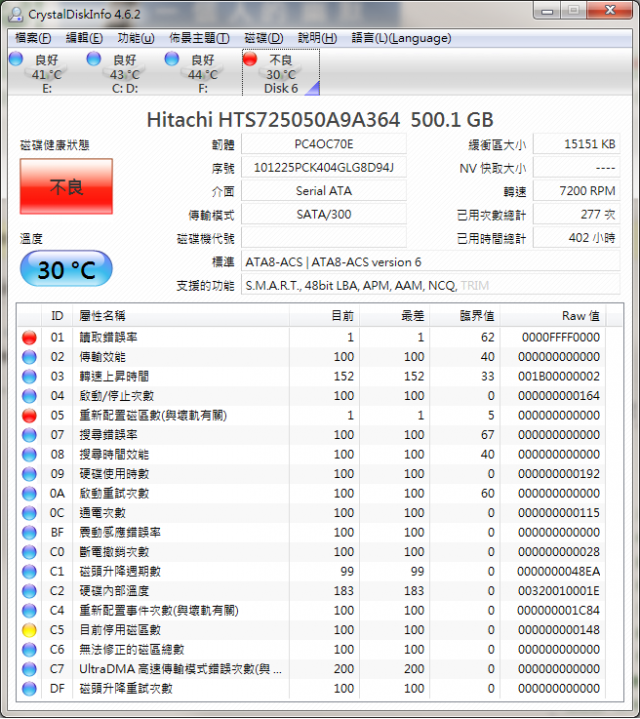
Task: Click the ID column header
Action: pyautogui.click(x=57, y=315)
